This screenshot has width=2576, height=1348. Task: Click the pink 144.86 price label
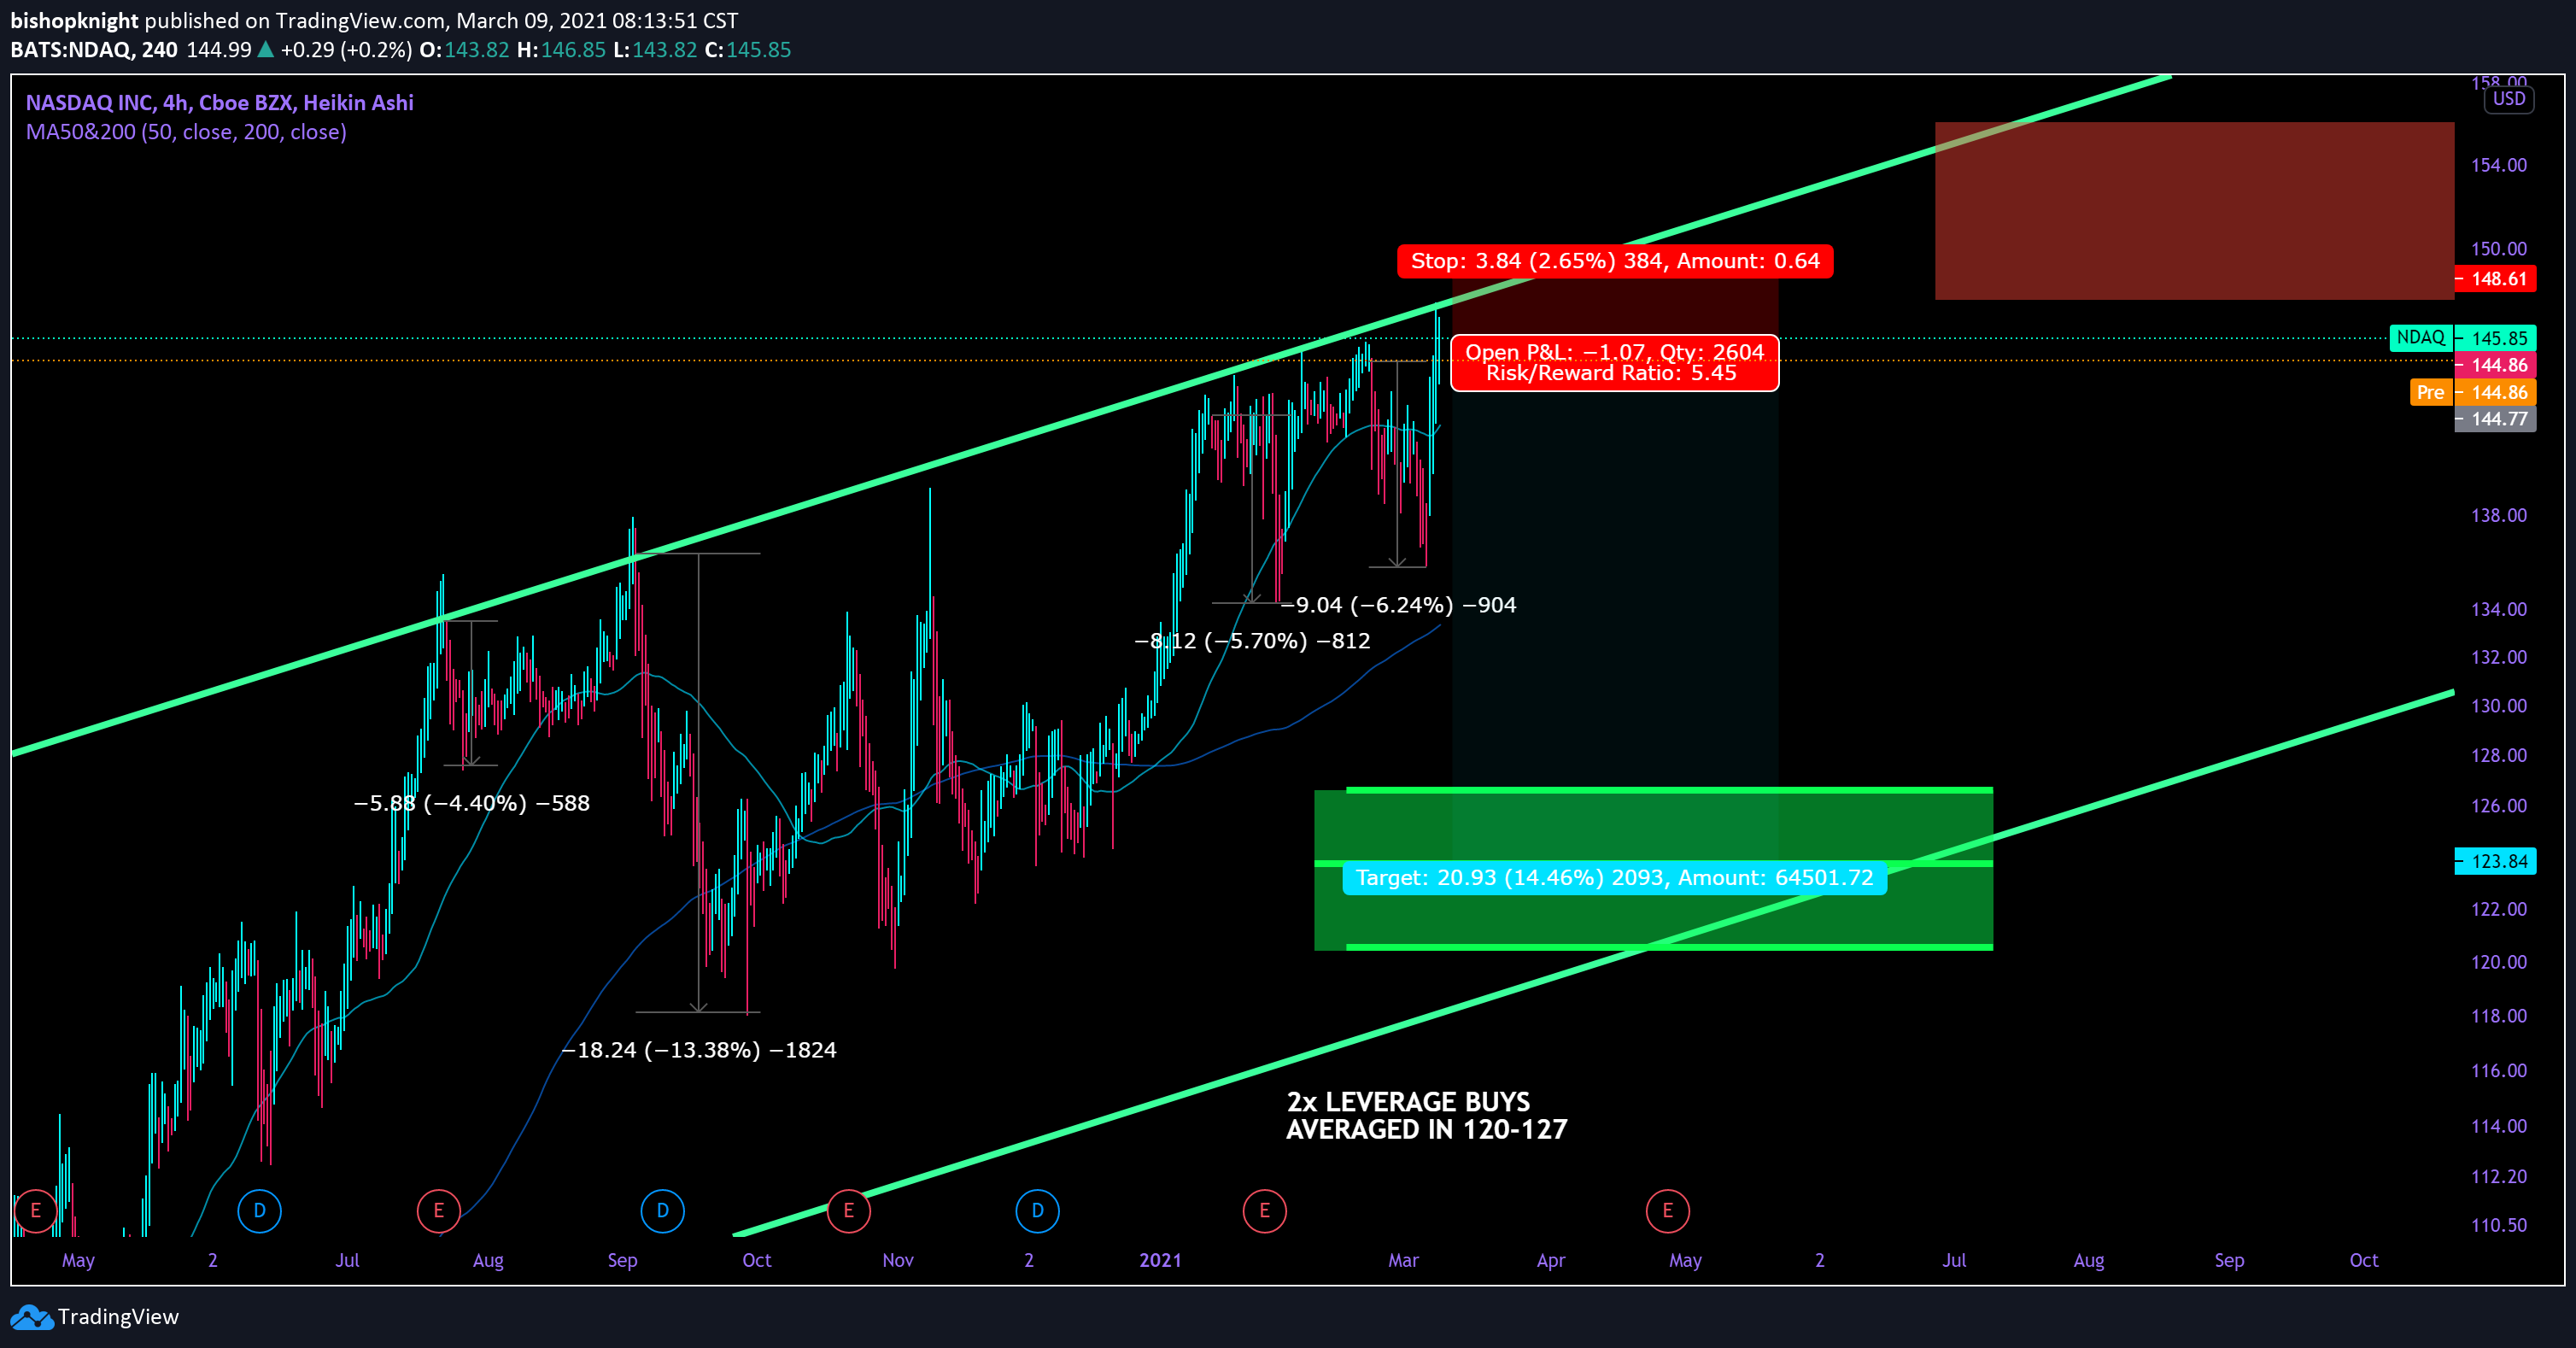click(2495, 365)
